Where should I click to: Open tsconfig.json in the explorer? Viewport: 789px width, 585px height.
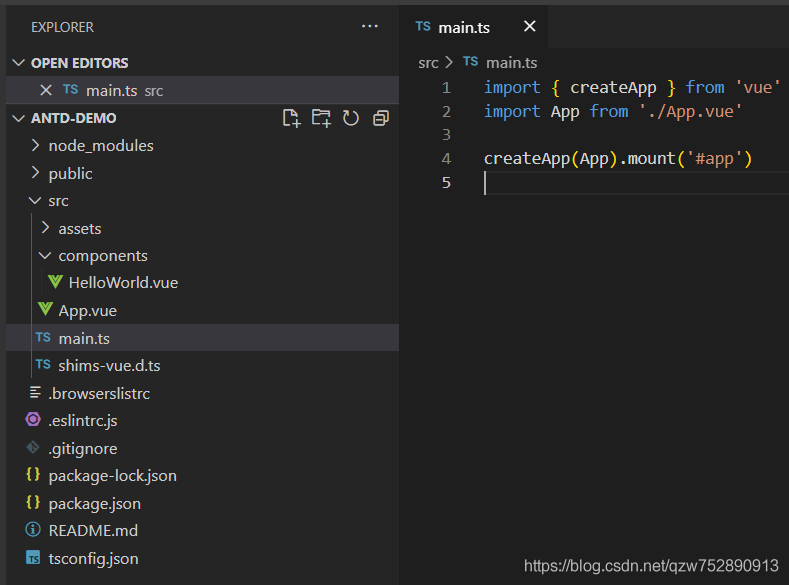[93, 558]
